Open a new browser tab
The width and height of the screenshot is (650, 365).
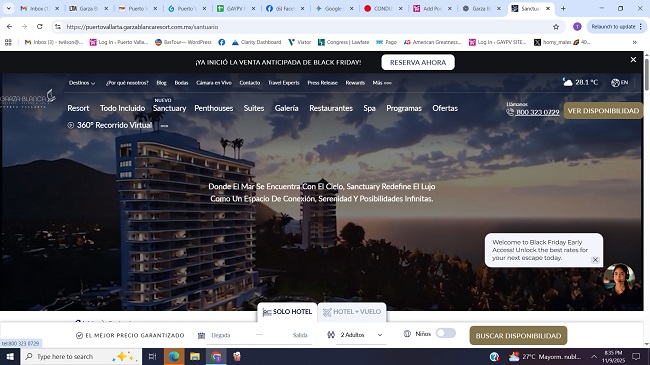point(563,8)
